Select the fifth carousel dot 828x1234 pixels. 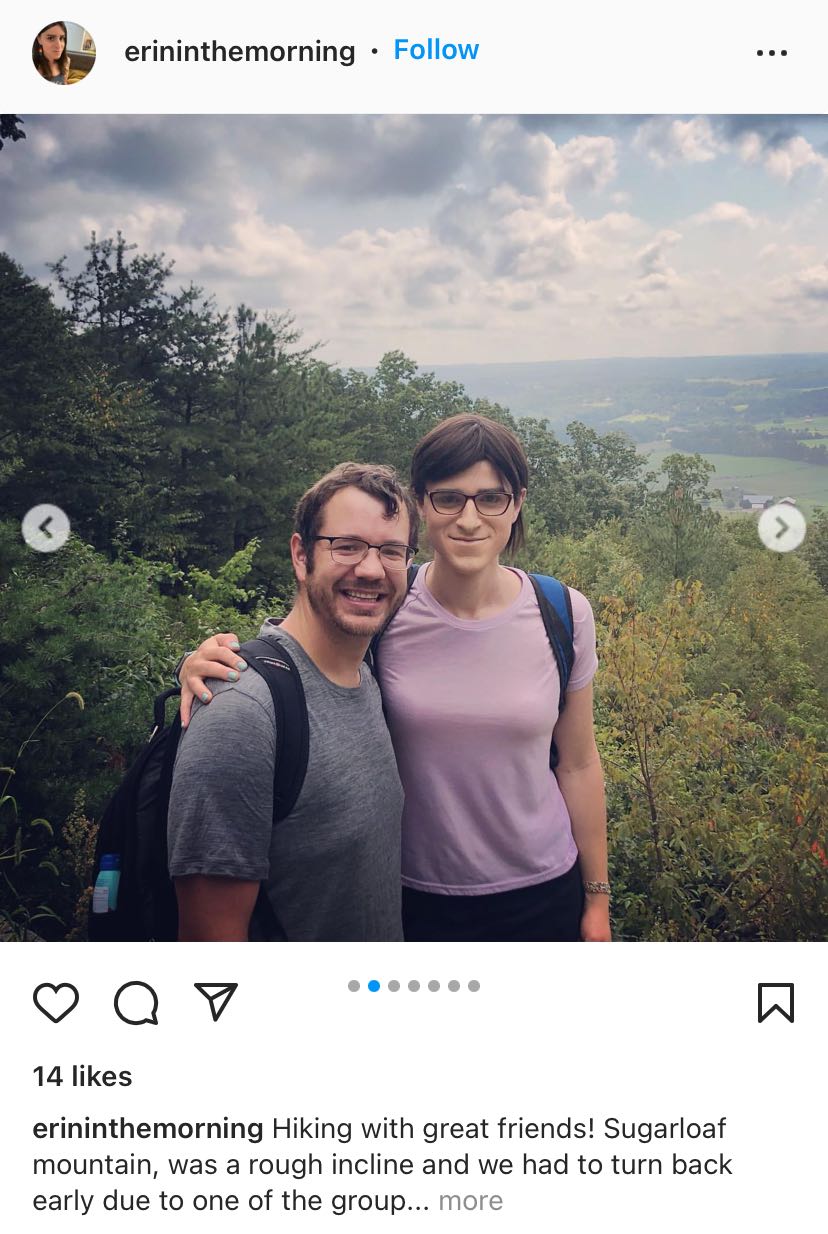coord(434,986)
